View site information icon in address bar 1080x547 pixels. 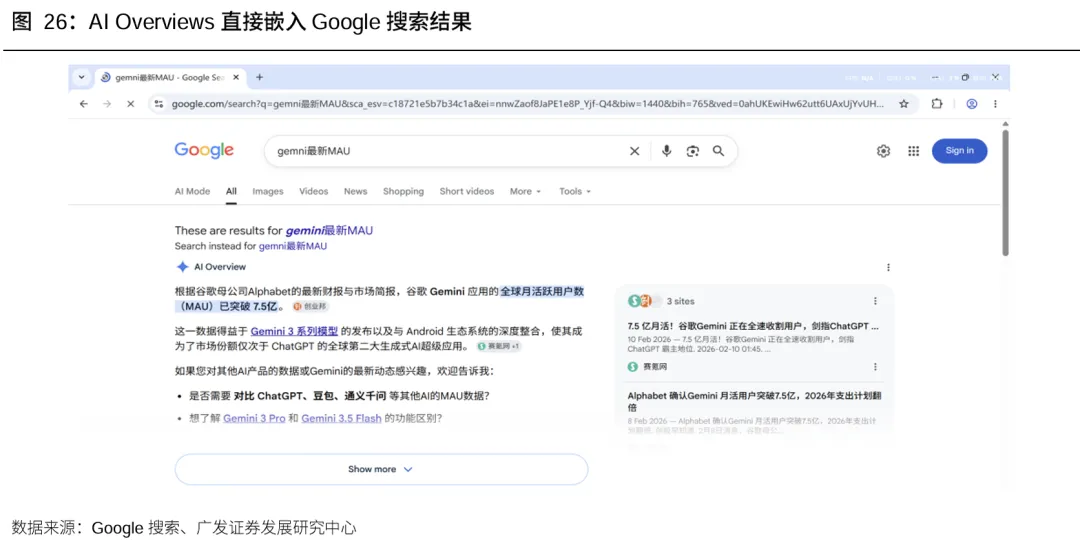(x=159, y=104)
